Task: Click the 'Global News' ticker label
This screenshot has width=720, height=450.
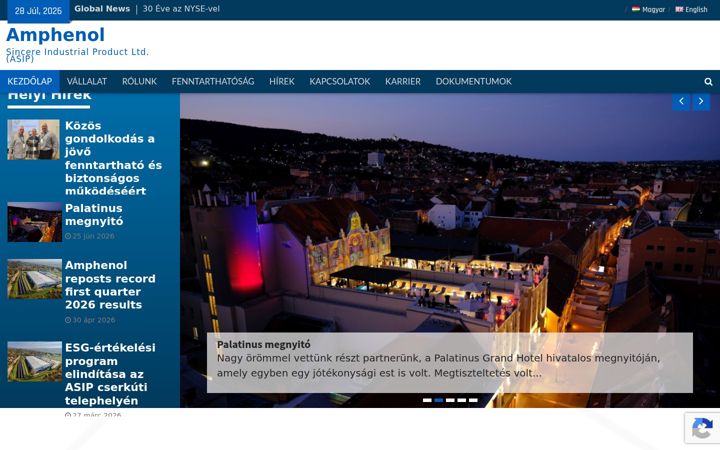Action: [x=102, y=9]
